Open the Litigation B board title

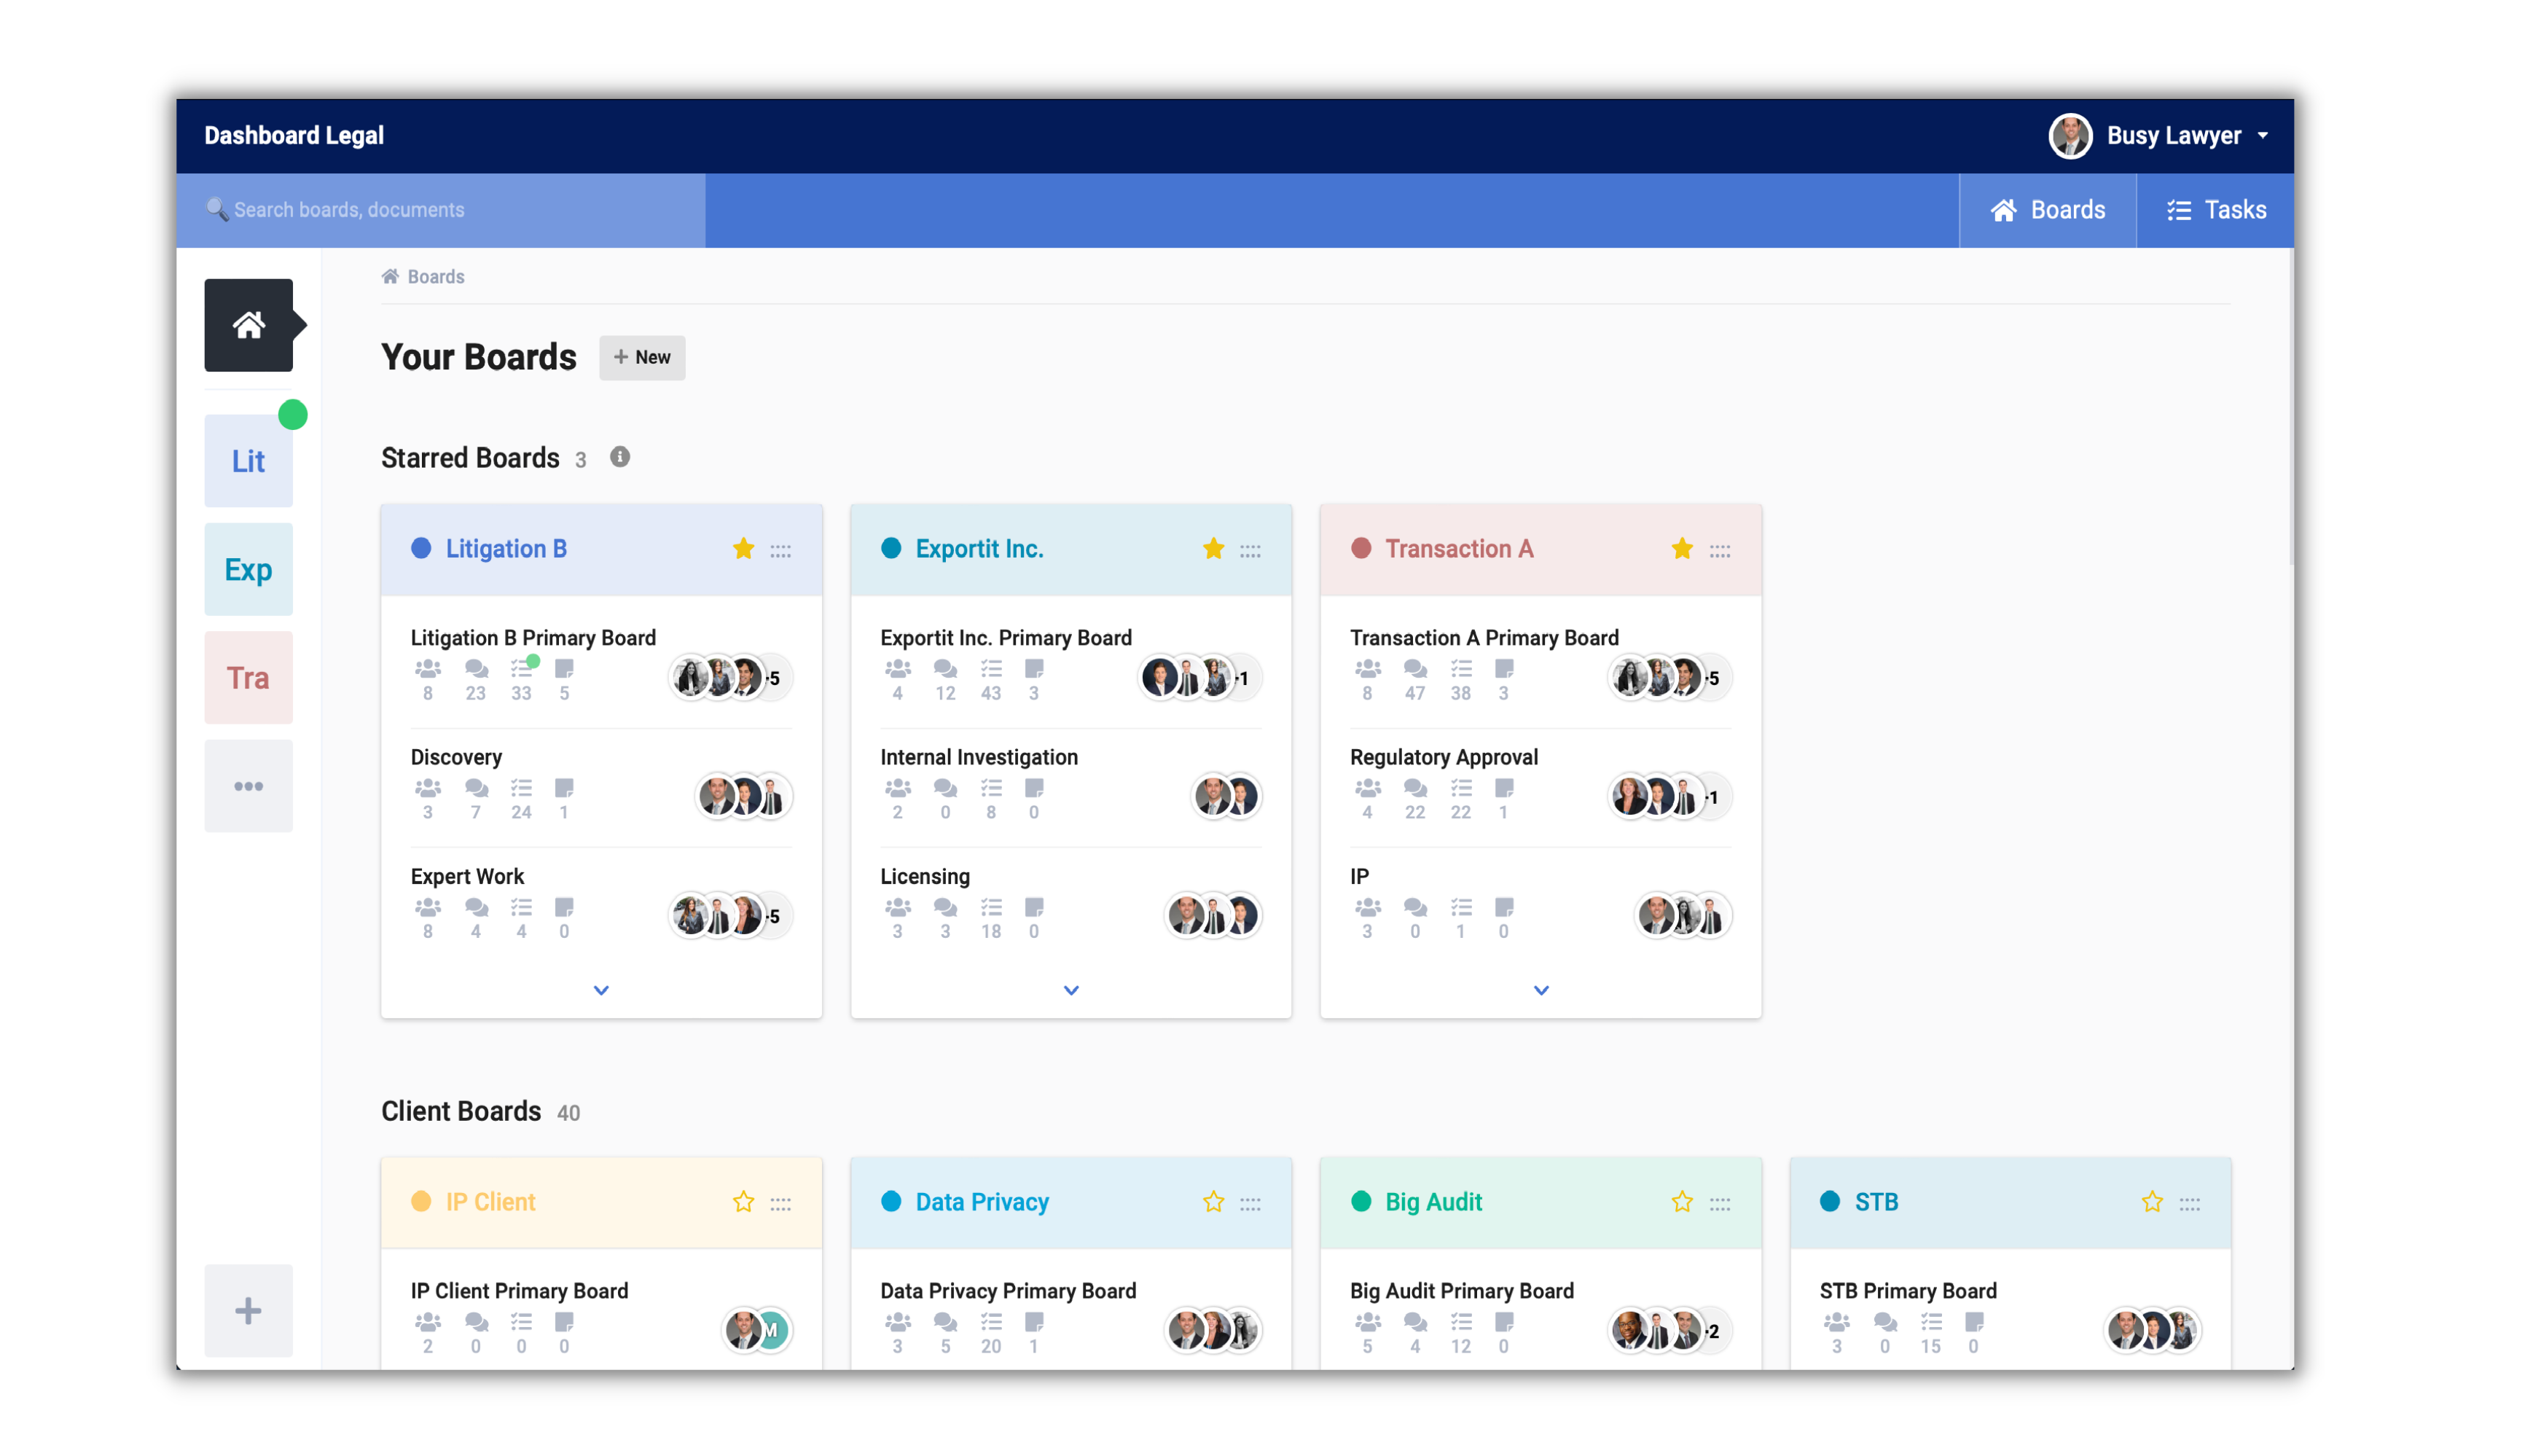coord(506,548)
